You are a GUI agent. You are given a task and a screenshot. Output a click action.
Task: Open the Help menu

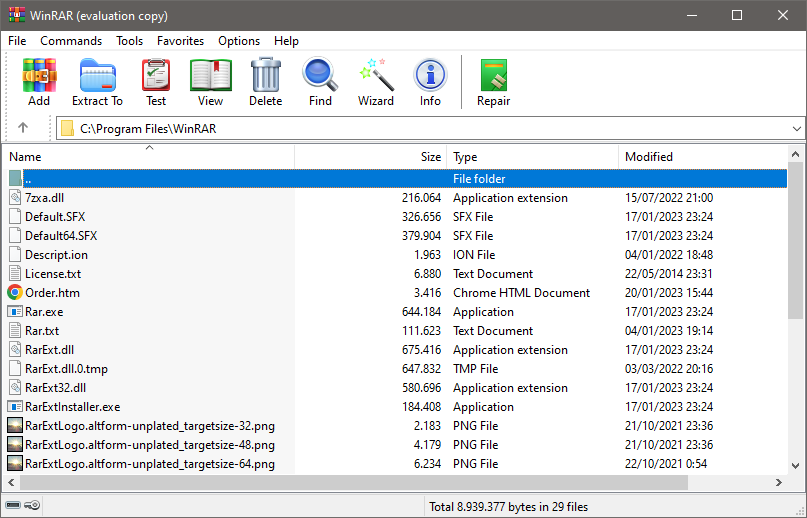pos(286,41)
